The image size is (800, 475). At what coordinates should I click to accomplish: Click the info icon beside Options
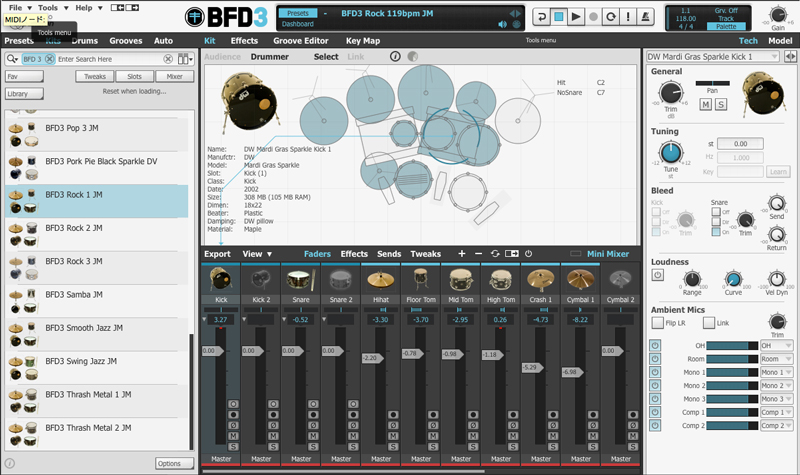[10, 463]
